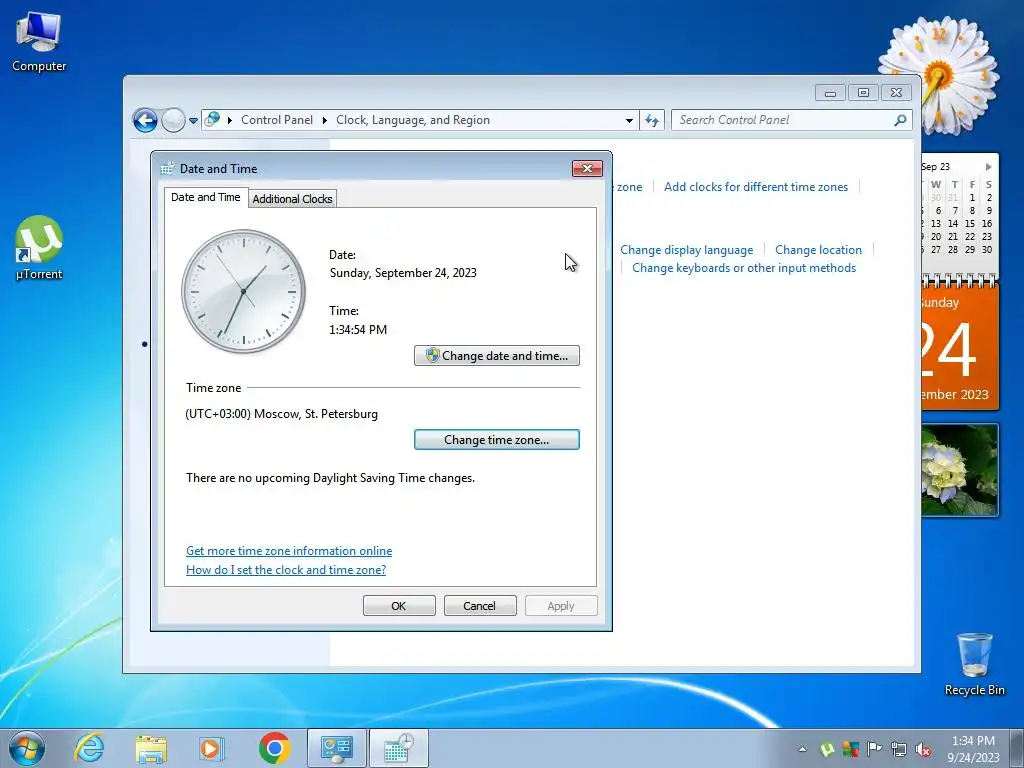Screen dimensions: 1024x768
Task: Open the network tray icon
Action: [899, 749]
